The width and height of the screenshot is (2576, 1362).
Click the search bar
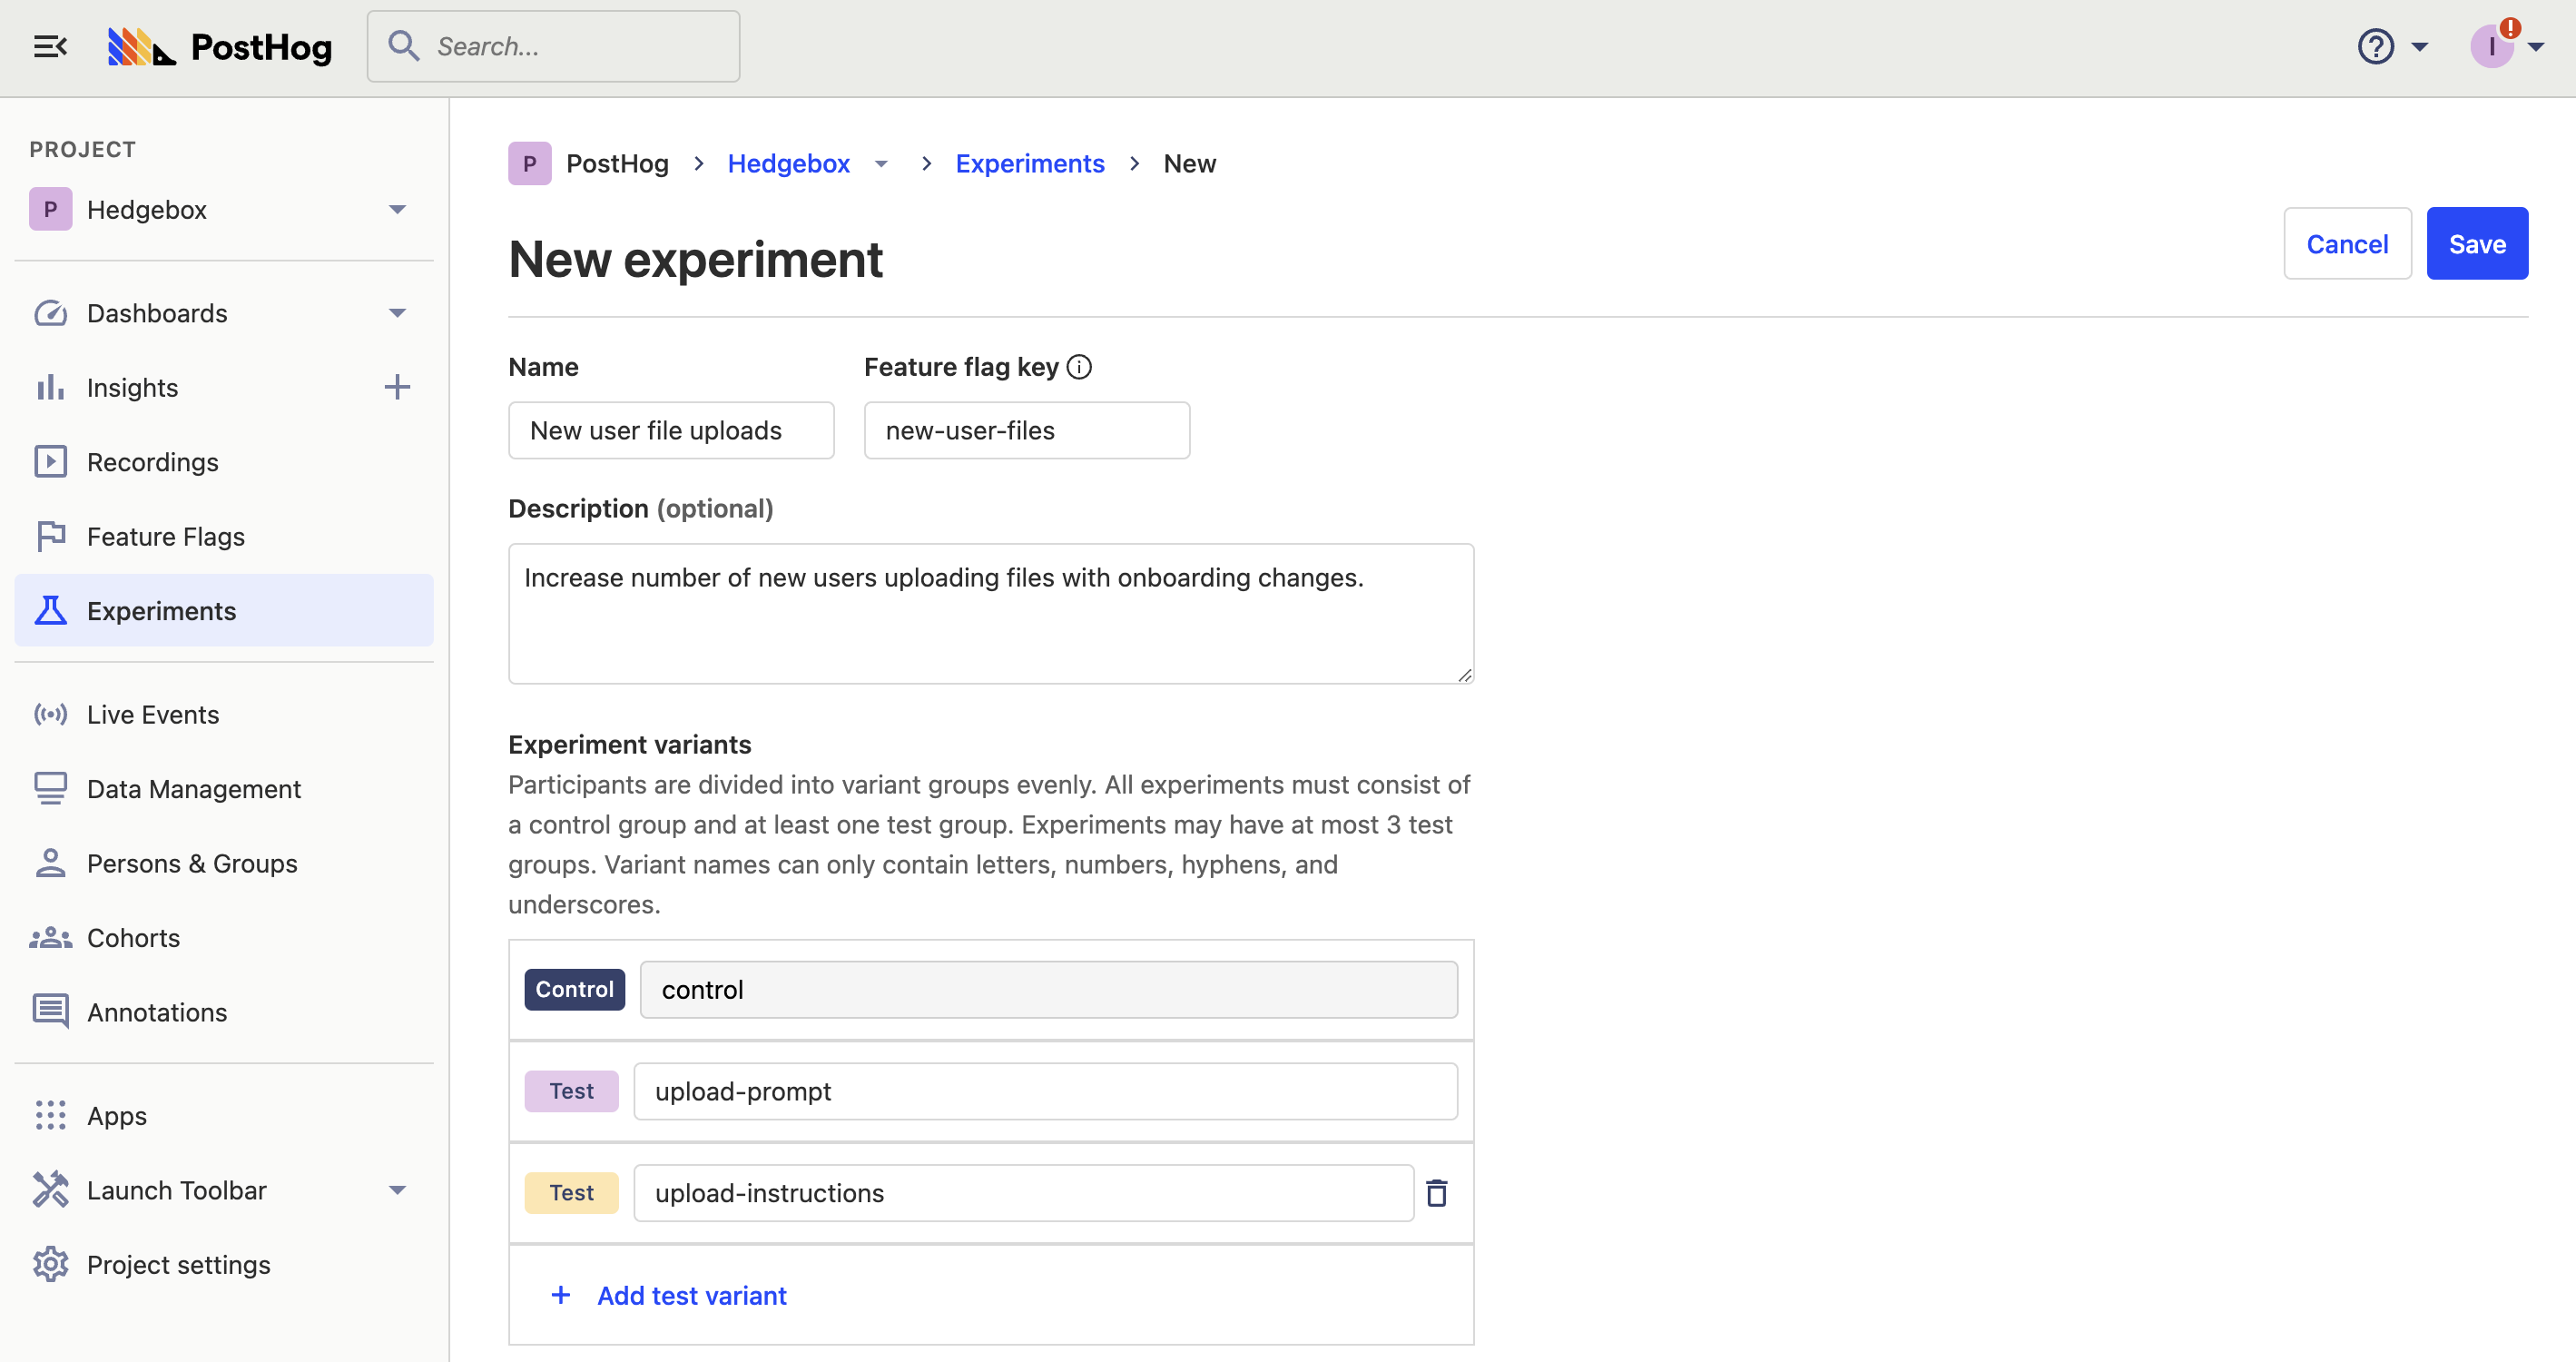tap(553, 46)
